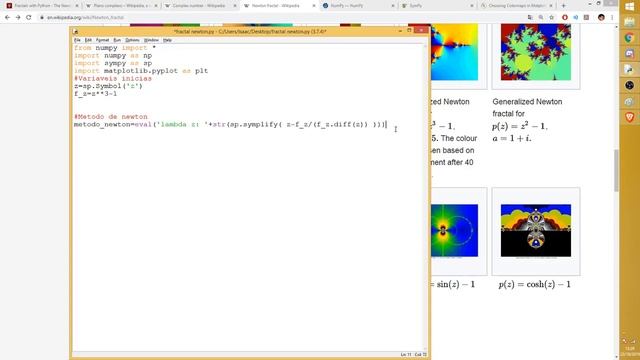Click 'Generalized Newton fractal for' caption

[527, 108]
